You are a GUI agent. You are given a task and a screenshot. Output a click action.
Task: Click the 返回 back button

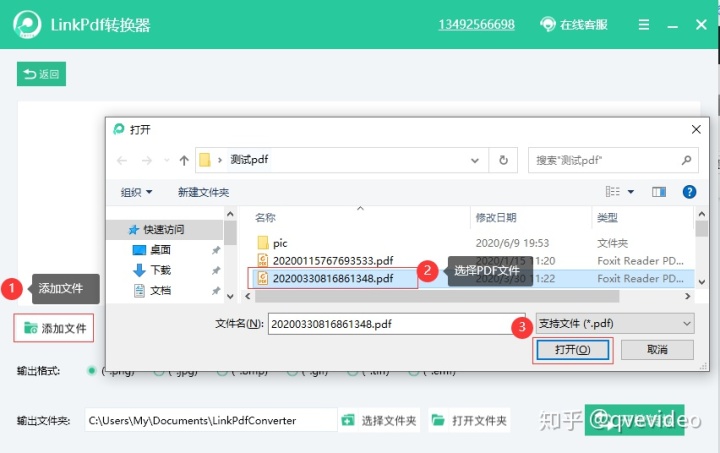click(x=41, y=74)
